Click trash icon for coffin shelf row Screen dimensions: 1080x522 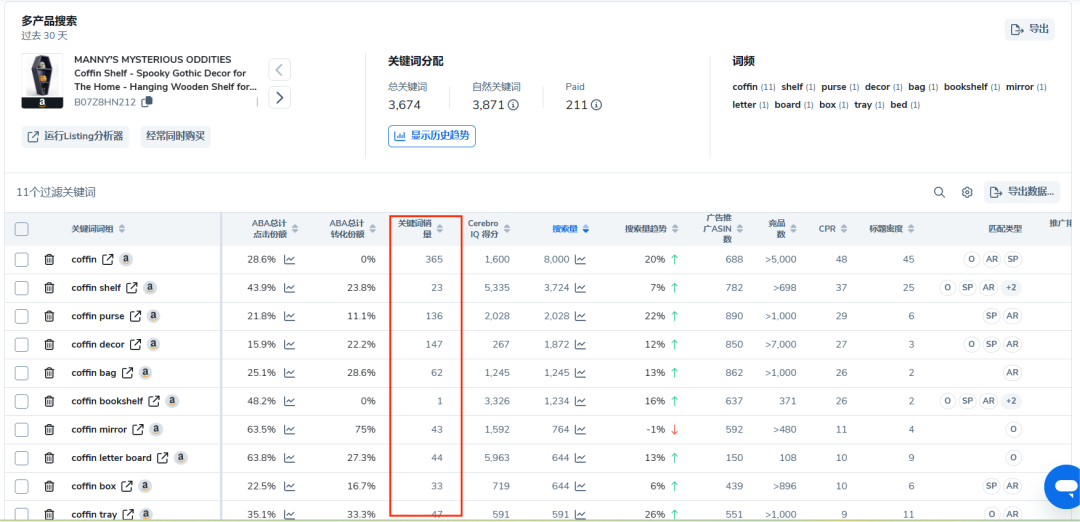pos(49,288)
